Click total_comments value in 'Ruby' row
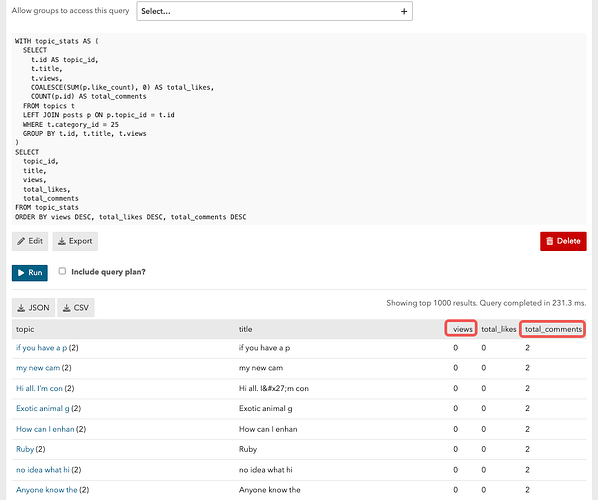598x500 pixels. tap(527, 449)
